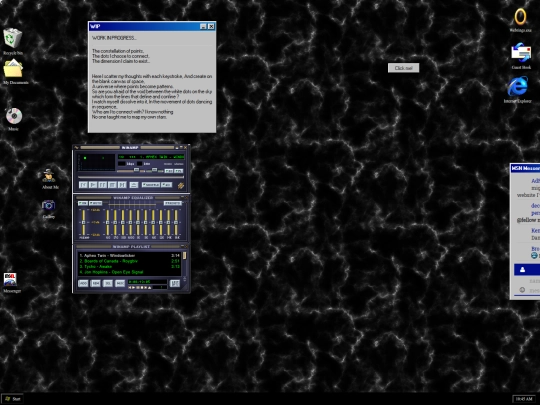Select Tycho - Awake in playlist
This screenshot has width=540, height=405.
click(129, 267)
